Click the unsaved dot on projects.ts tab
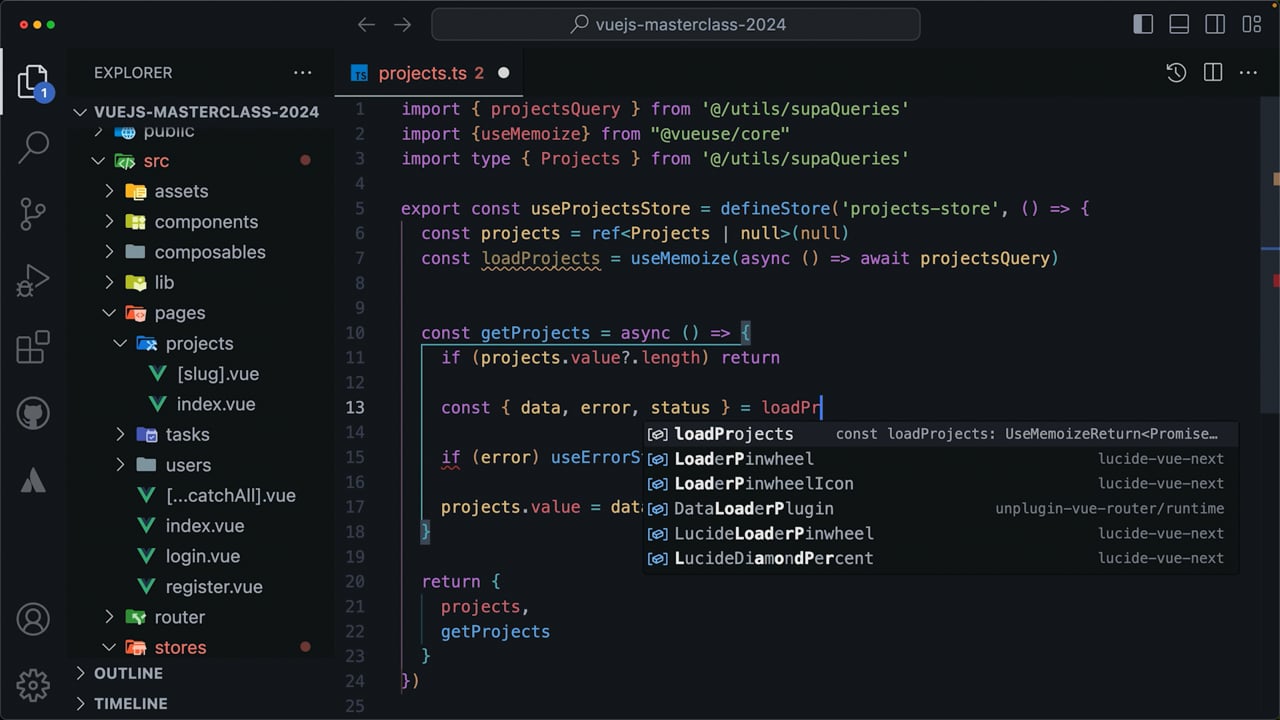Viewport: 1280px width, 720px height. pyautogui.click(x=504, y=73)
